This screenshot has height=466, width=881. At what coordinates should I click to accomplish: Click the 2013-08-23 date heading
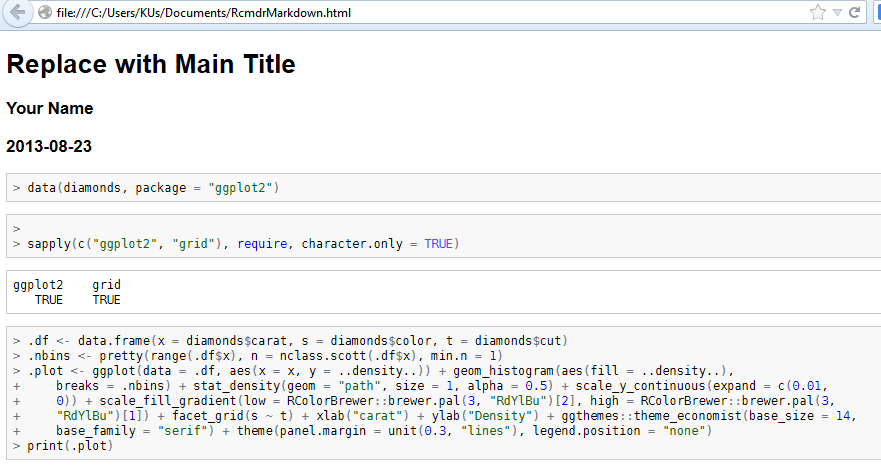(49, 146)
